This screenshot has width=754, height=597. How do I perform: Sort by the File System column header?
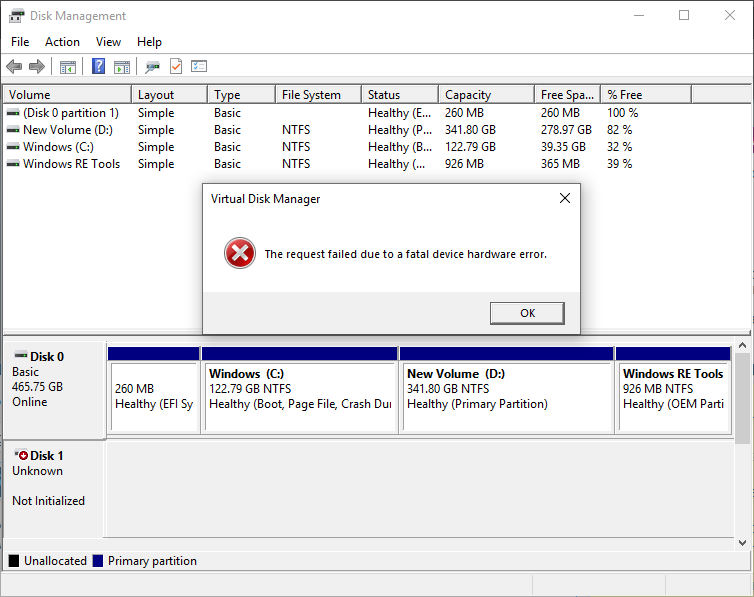tap(319, 95)
